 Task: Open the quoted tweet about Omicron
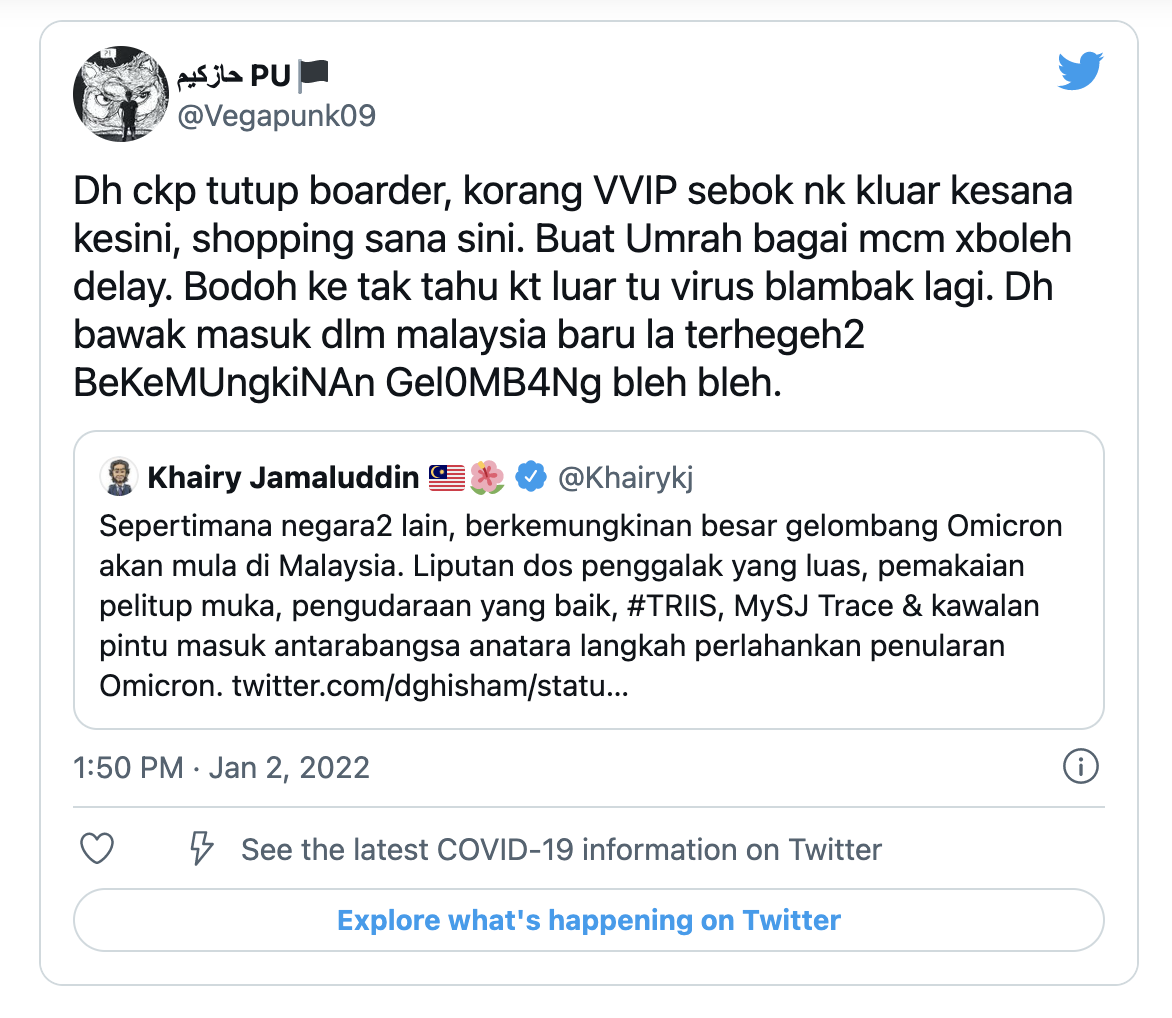pyautogui.click(x=589, y=580)
